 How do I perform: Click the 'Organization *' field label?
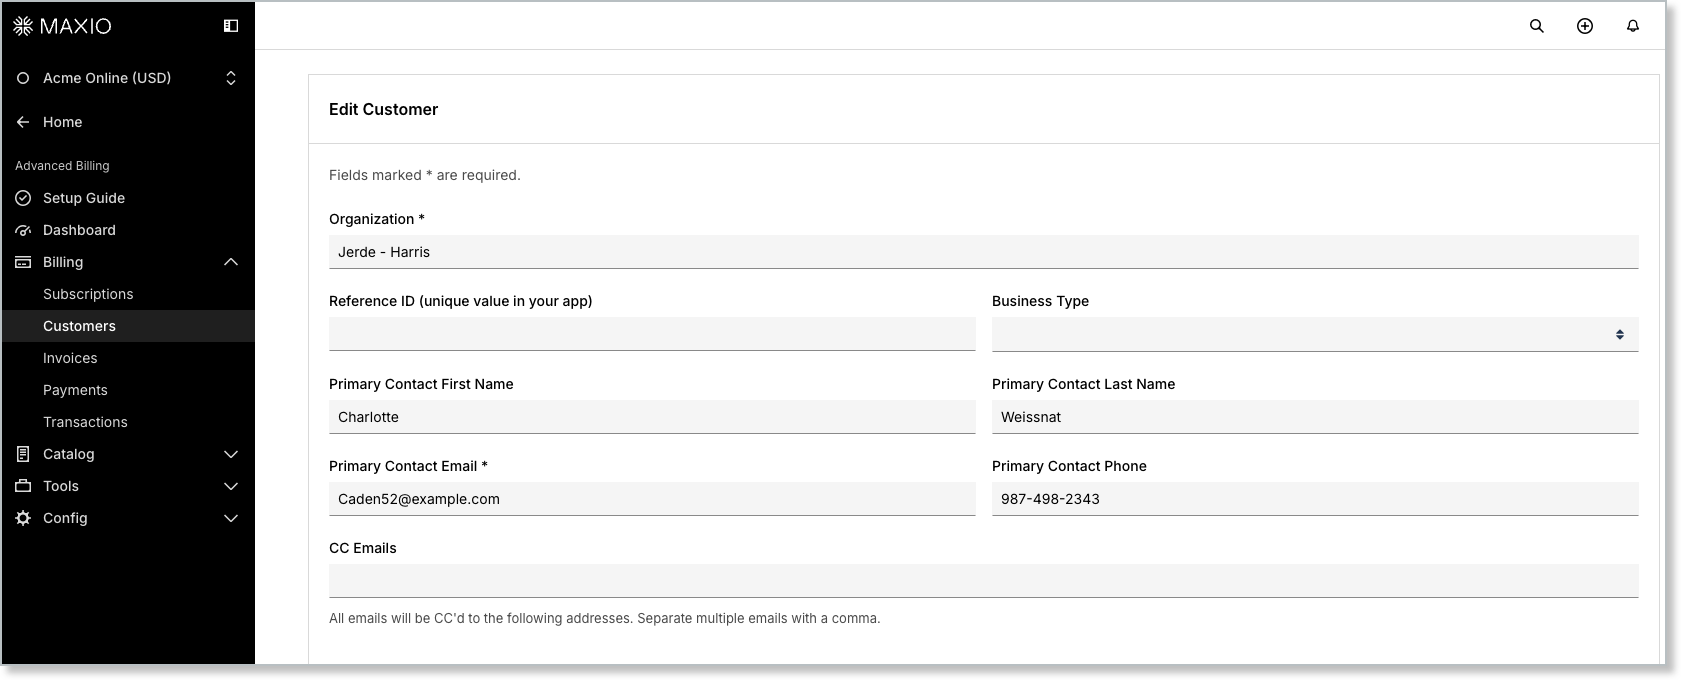377,219
